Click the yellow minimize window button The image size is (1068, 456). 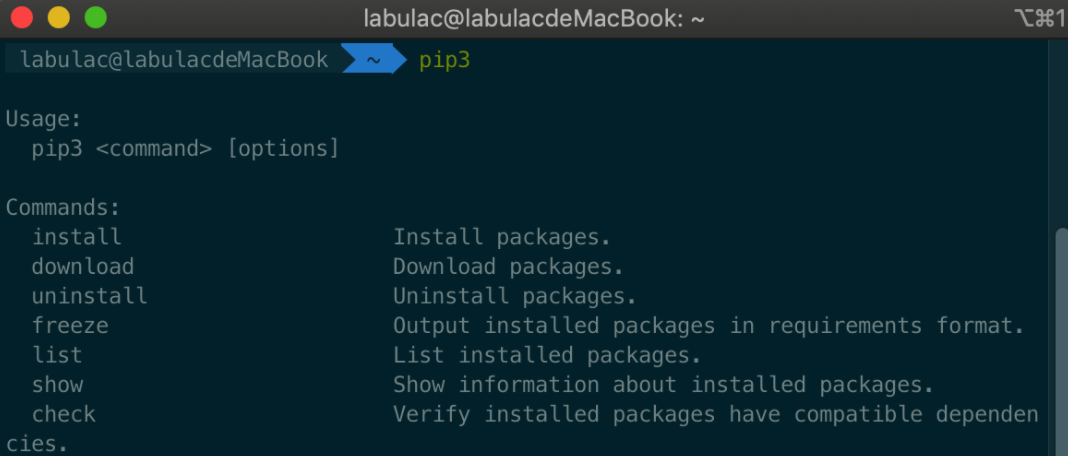coord(59,17)
